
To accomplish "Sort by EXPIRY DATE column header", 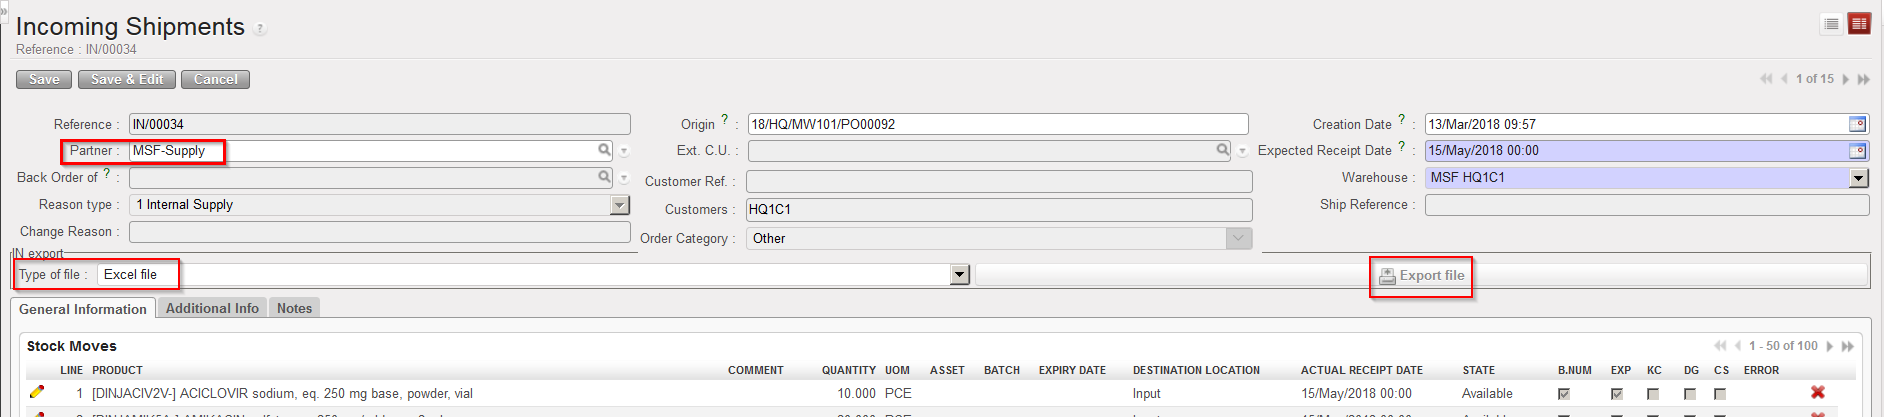I will [x=1072, y=370].
